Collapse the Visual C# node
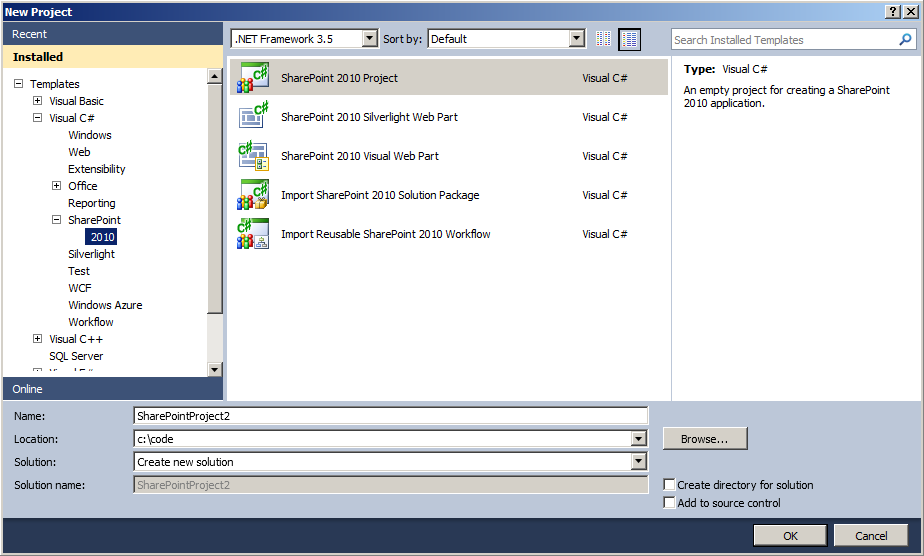924x556 pixels. 37,118
